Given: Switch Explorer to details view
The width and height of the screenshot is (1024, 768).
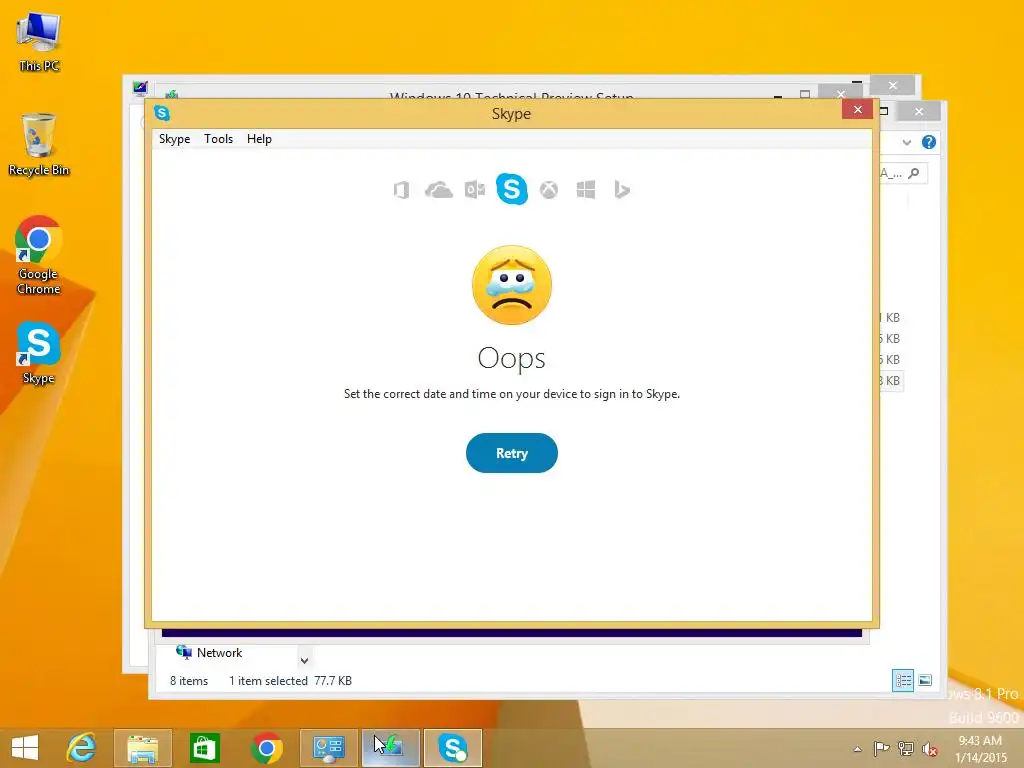Looking at the screenshot, I should pos(903,680).
